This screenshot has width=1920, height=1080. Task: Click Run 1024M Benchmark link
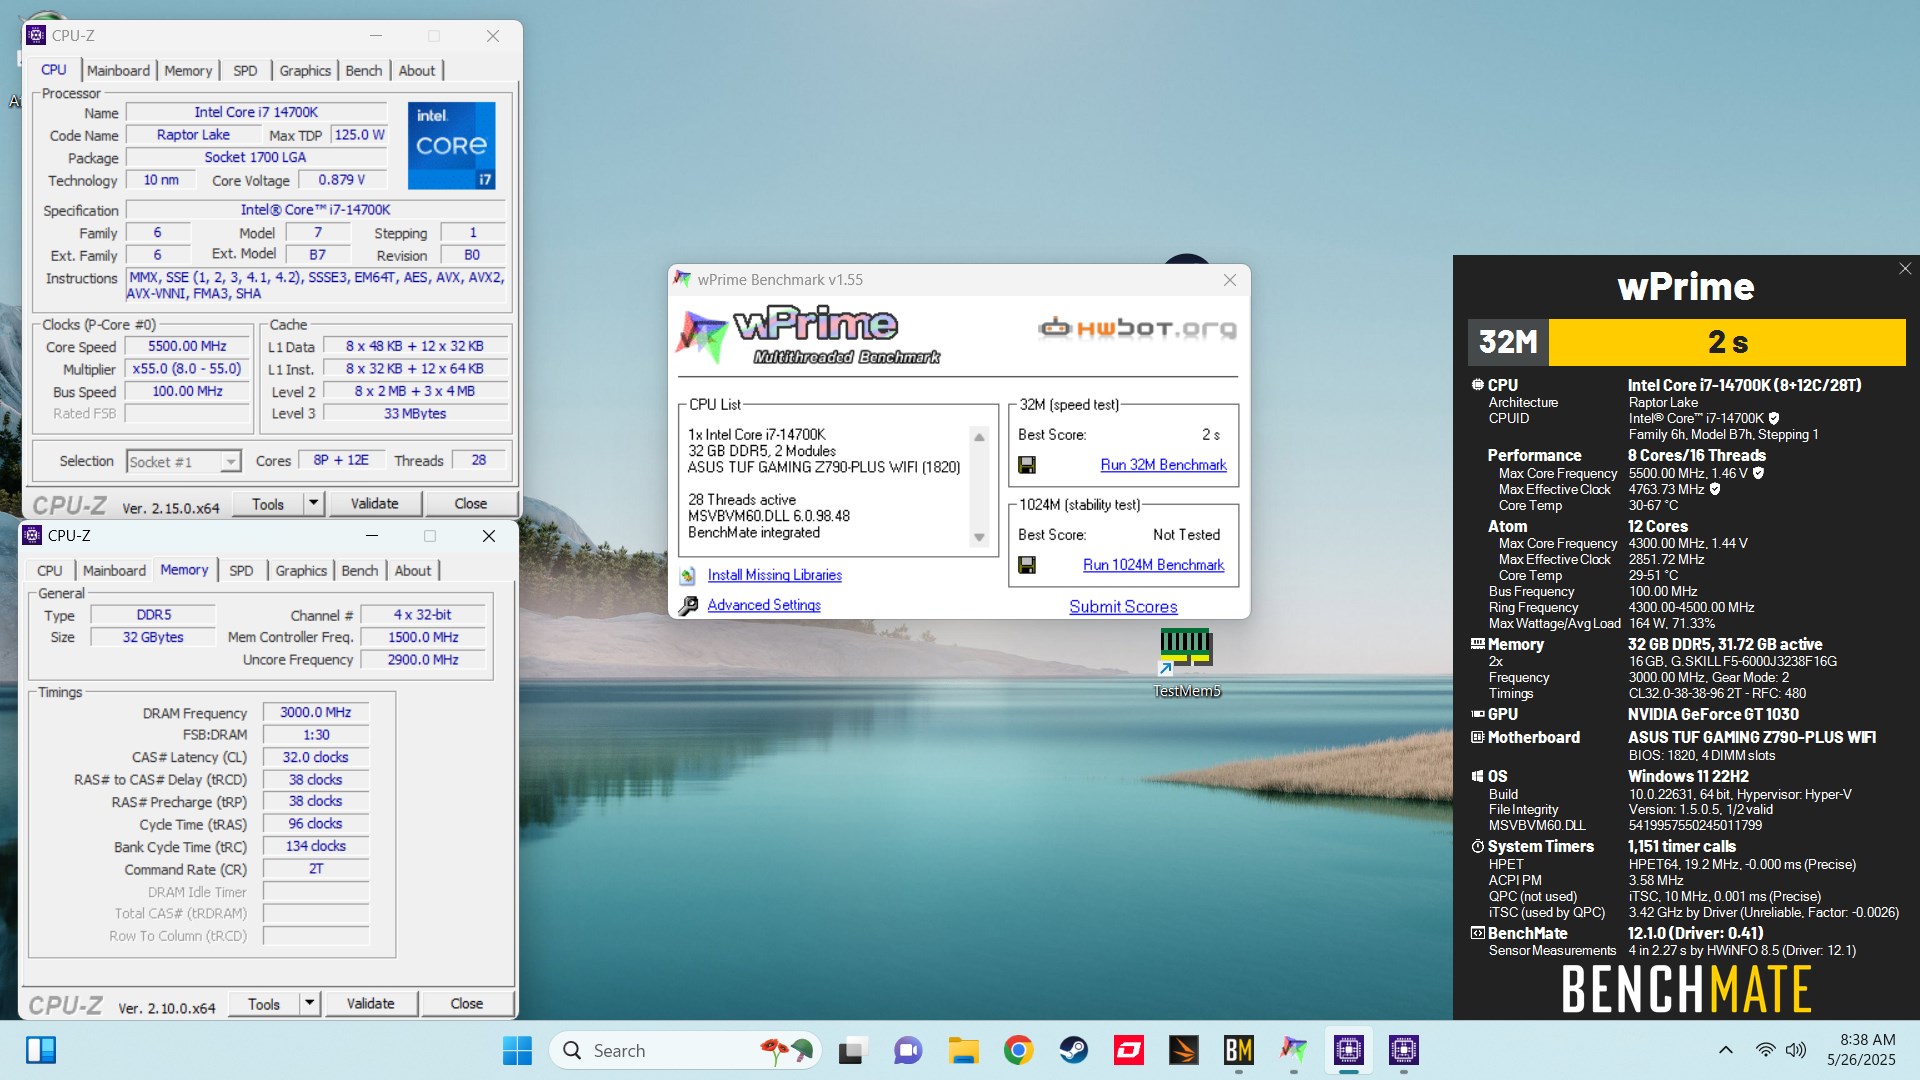tap(1153, 565)
